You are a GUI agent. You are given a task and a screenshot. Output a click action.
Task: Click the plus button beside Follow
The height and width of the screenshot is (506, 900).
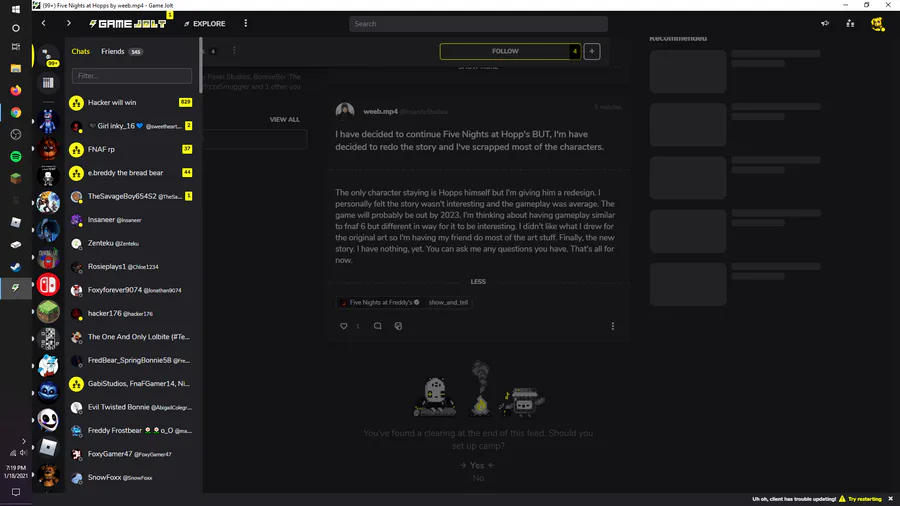(592, 51)
